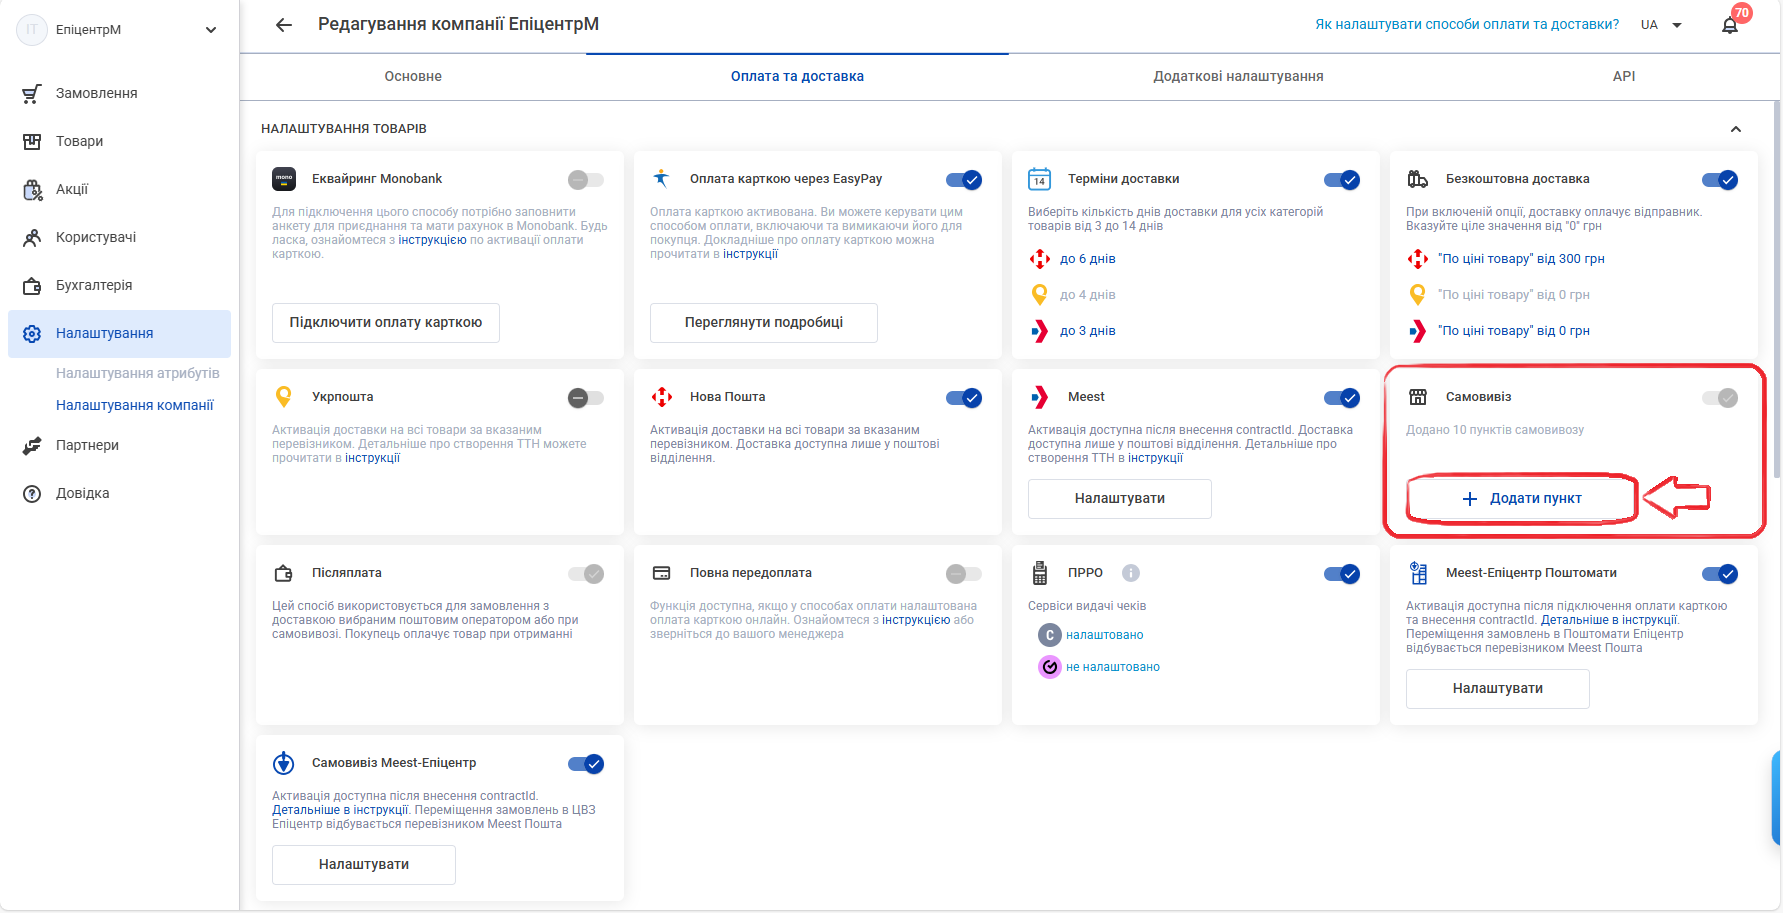Click the Нова Пошта card logo icon
1783x913 pixels.
pos(662,397)
